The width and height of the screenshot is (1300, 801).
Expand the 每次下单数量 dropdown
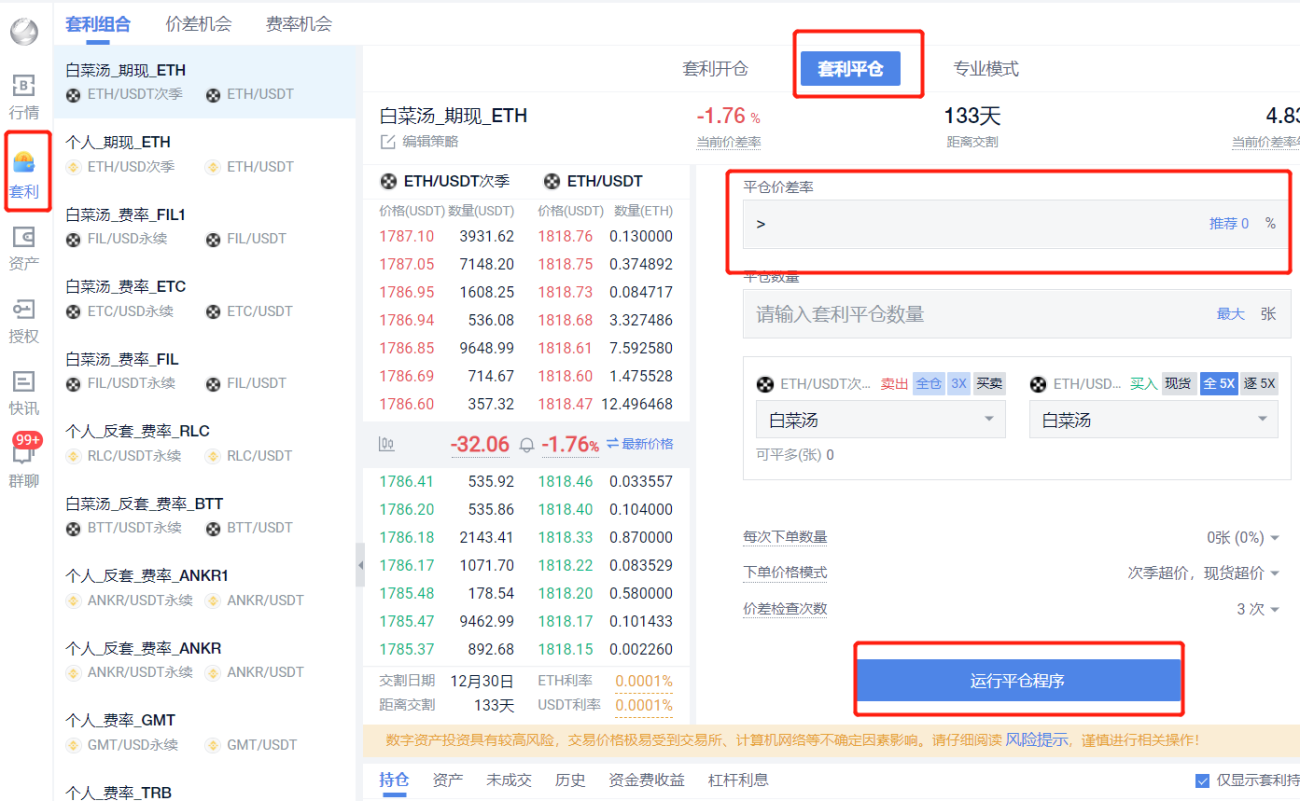1243,538
